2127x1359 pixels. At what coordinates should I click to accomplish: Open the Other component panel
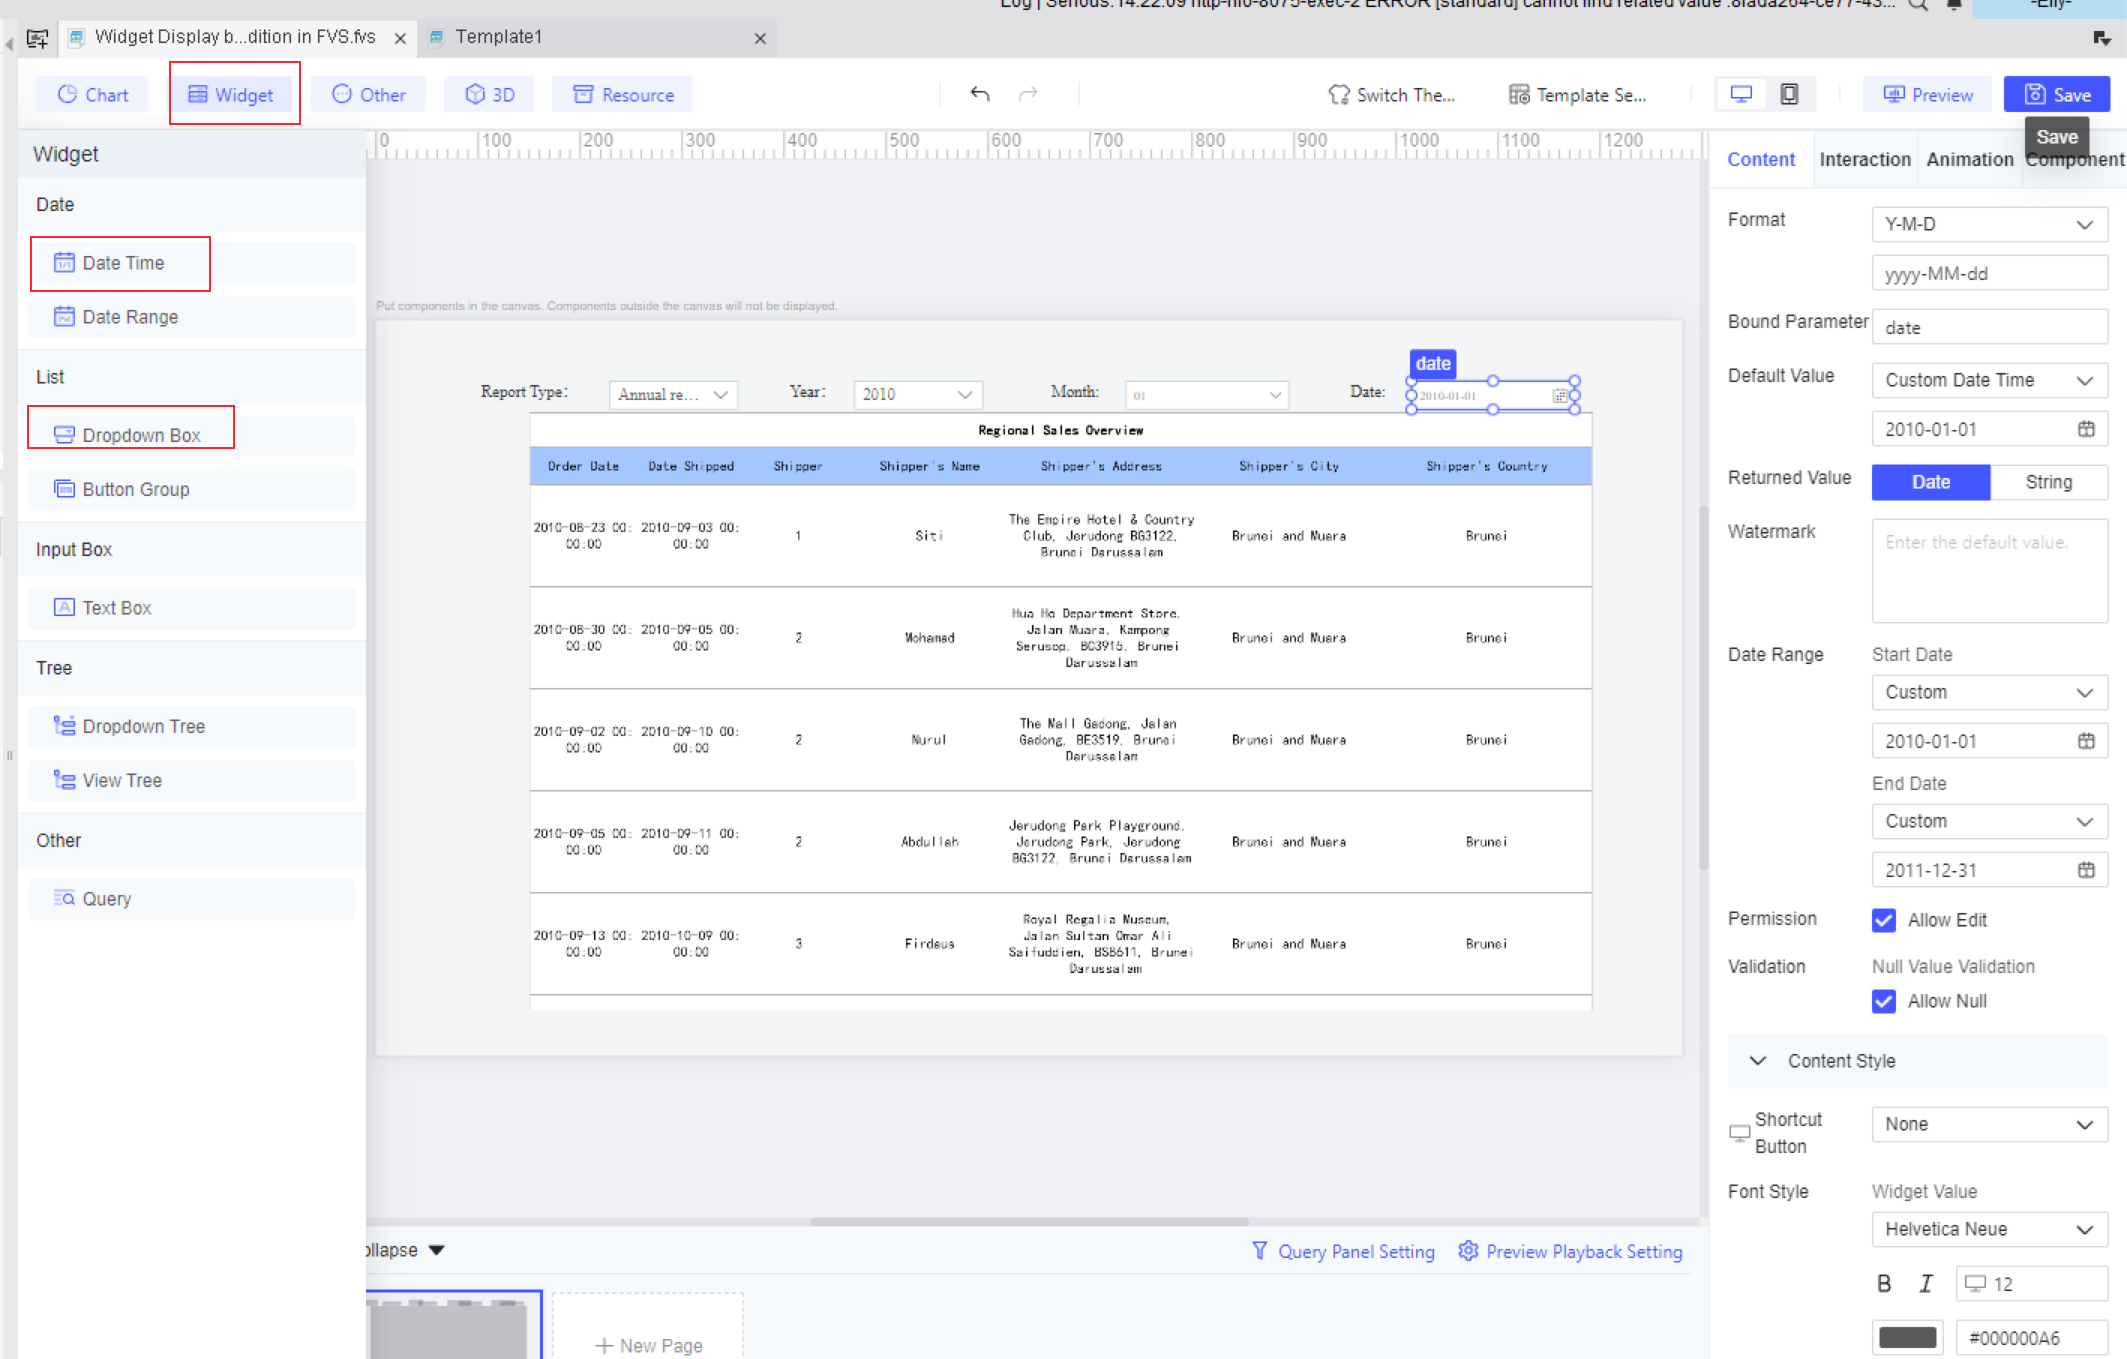pyautogui.click(x=368, y=95)
